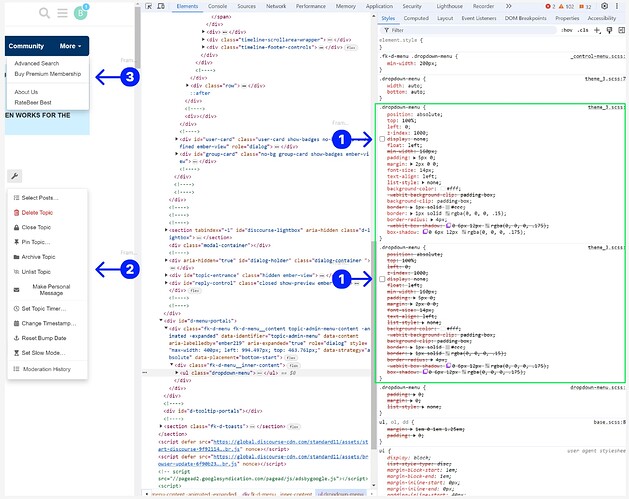The width and height of the screenshot is (629, 499).
Task: Click the folder icon beside Archive Topic
Action: tap(16, 257)
